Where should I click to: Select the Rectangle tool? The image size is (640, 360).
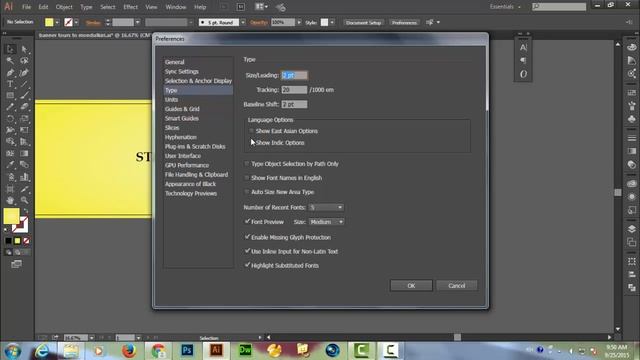pos(10,96)
